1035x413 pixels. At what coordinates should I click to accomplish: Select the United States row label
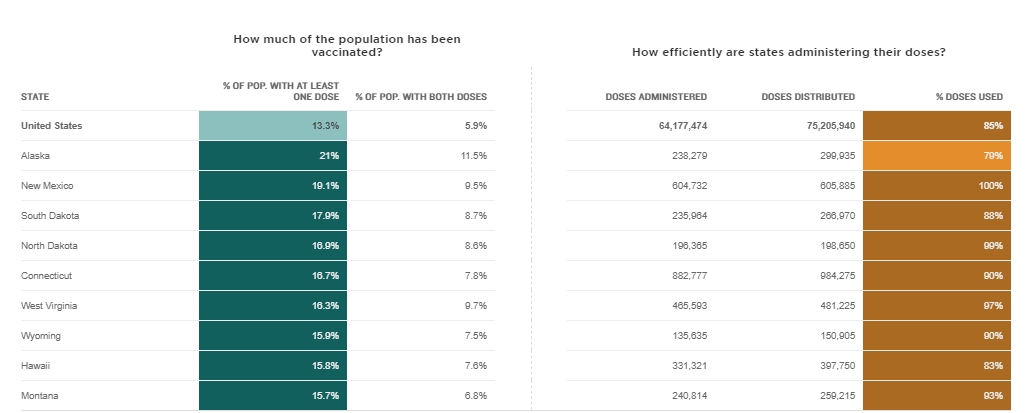(52, 126)
